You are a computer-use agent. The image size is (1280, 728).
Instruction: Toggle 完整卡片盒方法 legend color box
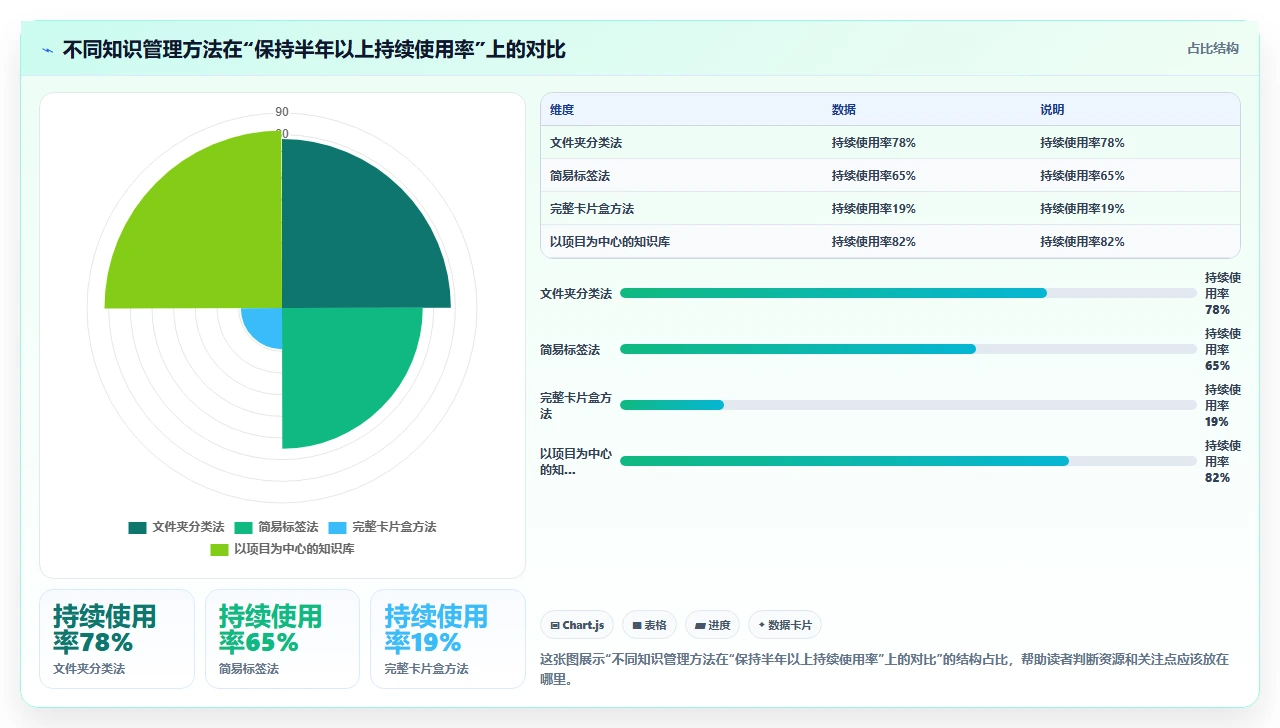(338, 527)
